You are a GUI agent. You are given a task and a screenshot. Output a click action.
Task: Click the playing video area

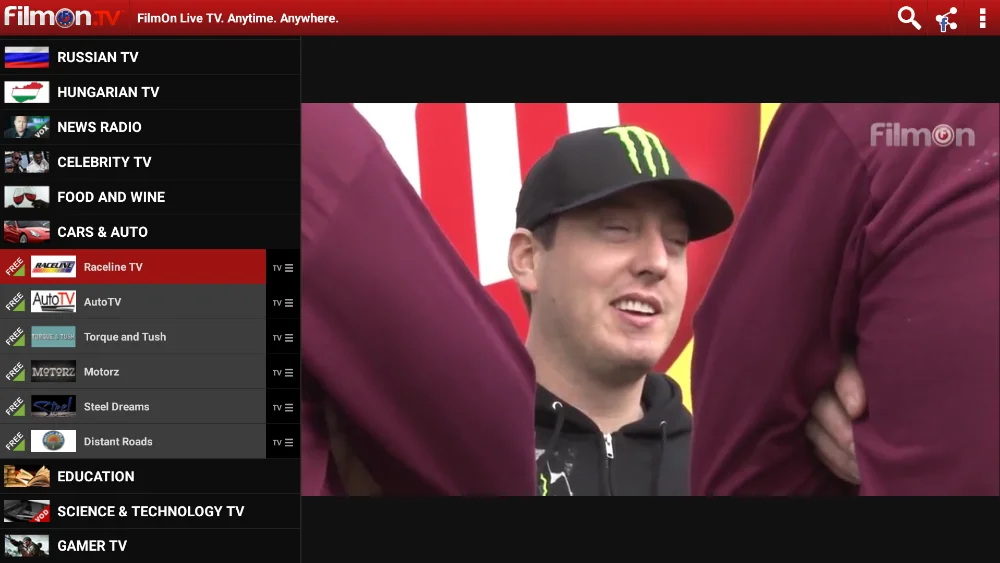coord(650,299)
